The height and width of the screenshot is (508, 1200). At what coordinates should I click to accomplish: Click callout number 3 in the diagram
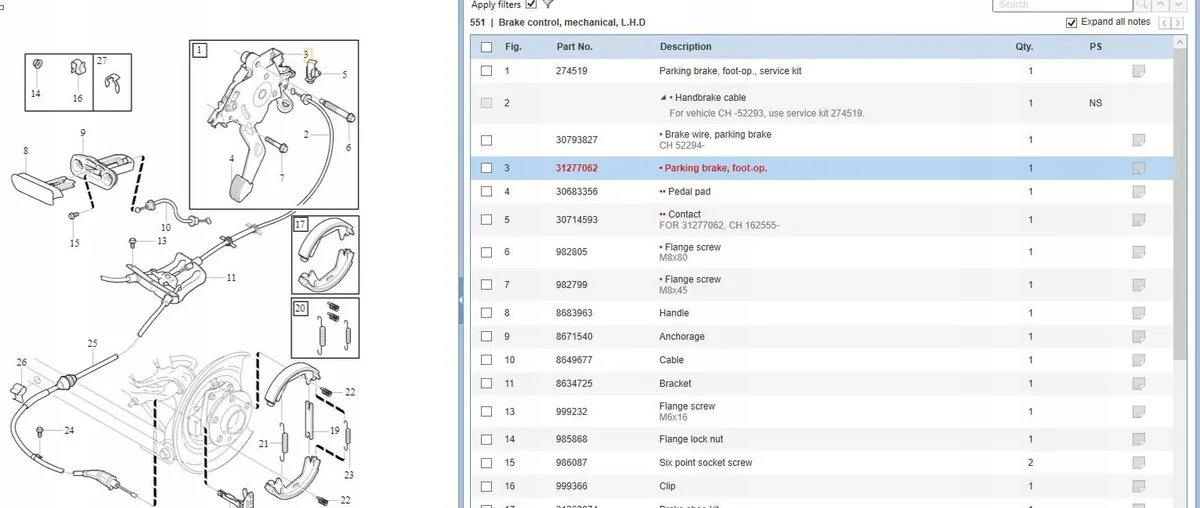[x=307, y=53]
